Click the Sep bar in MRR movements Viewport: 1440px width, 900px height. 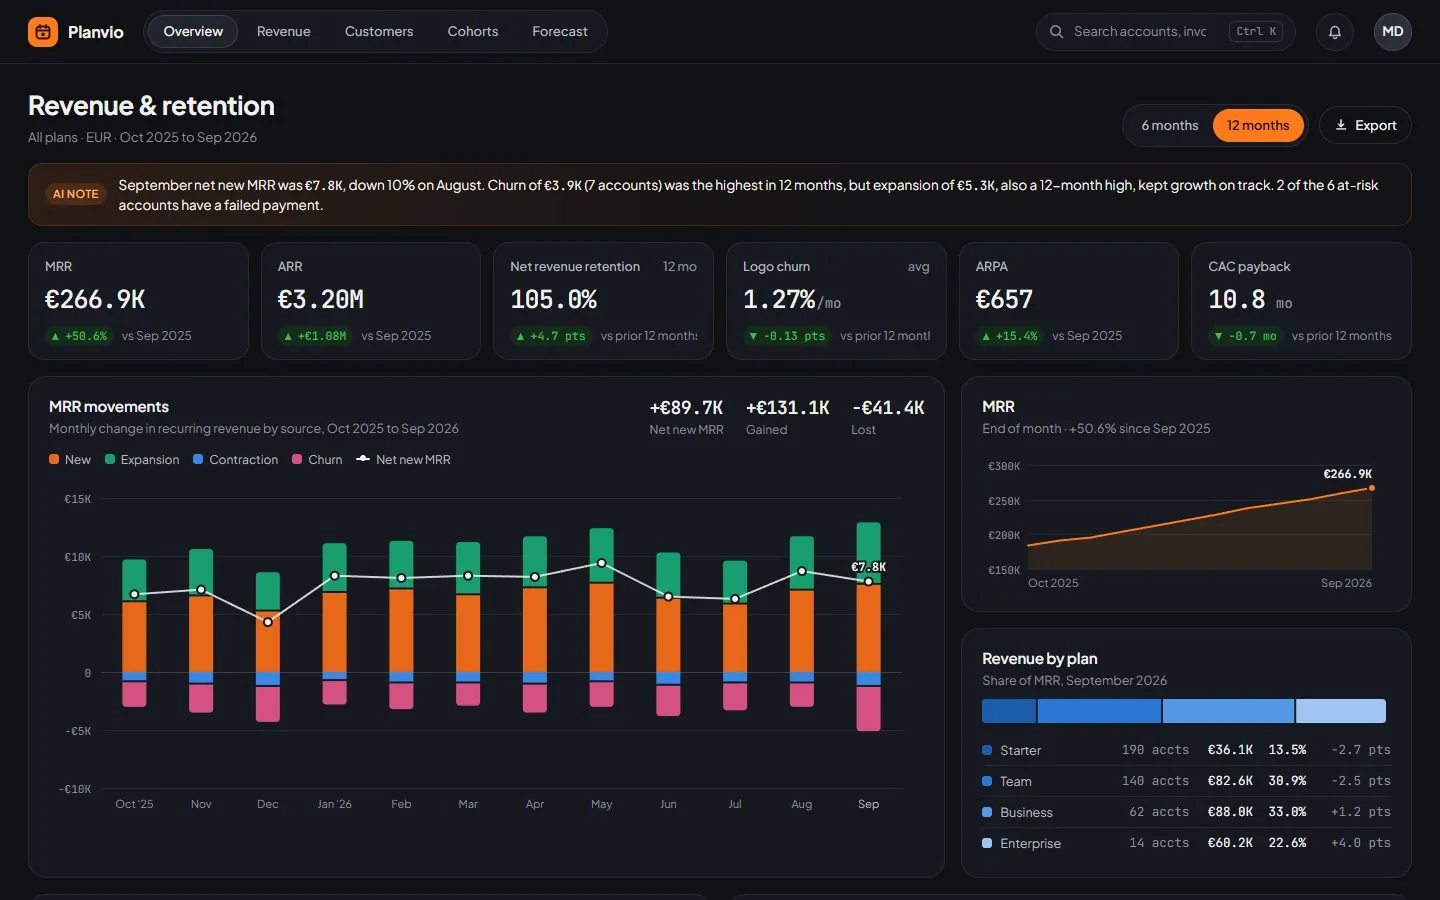[x=869, y=627]
